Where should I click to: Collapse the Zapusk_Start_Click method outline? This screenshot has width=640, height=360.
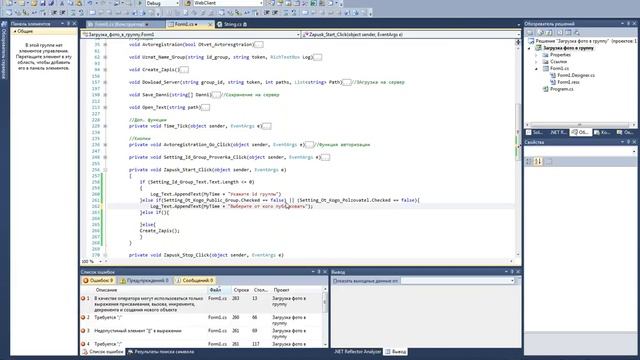105,170
